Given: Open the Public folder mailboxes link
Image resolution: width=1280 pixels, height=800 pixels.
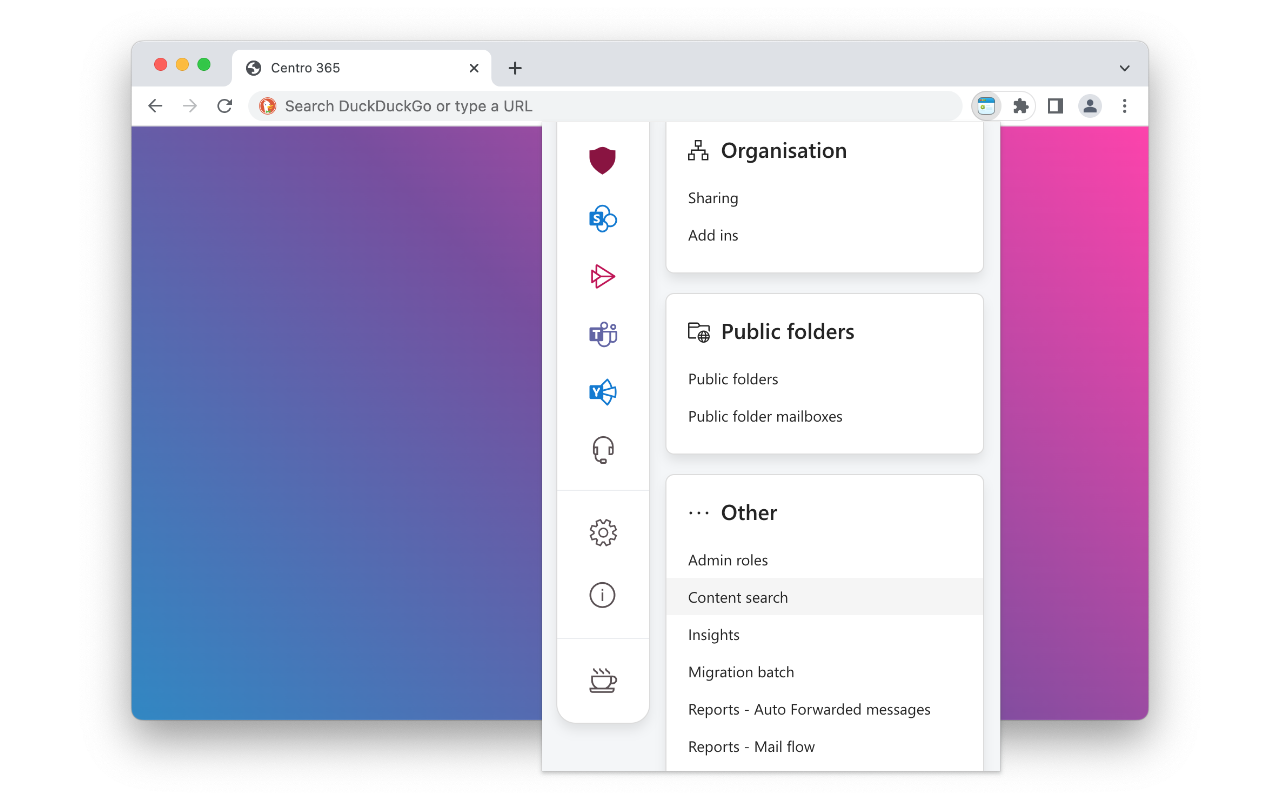Looking at the screenshot, I should coord(765,416).
